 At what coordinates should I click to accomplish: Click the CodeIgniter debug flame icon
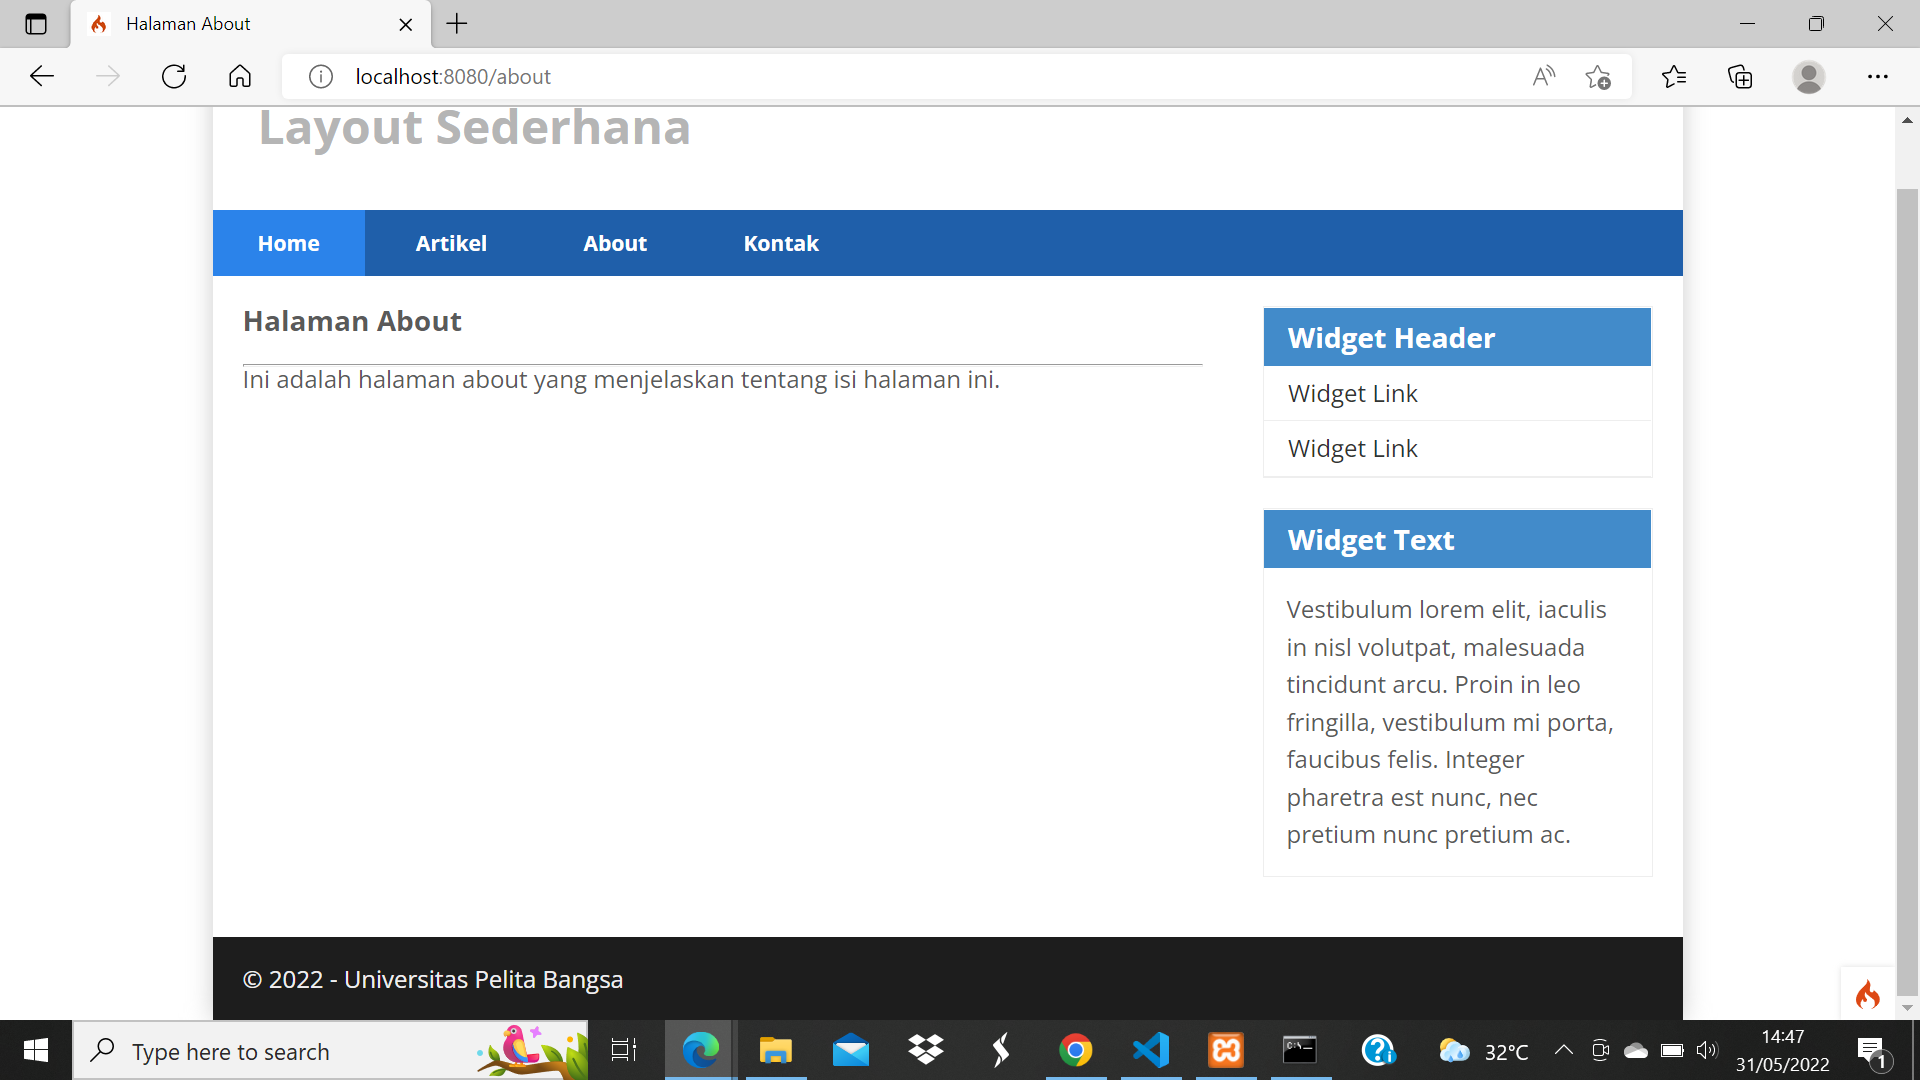[1867, 994]
